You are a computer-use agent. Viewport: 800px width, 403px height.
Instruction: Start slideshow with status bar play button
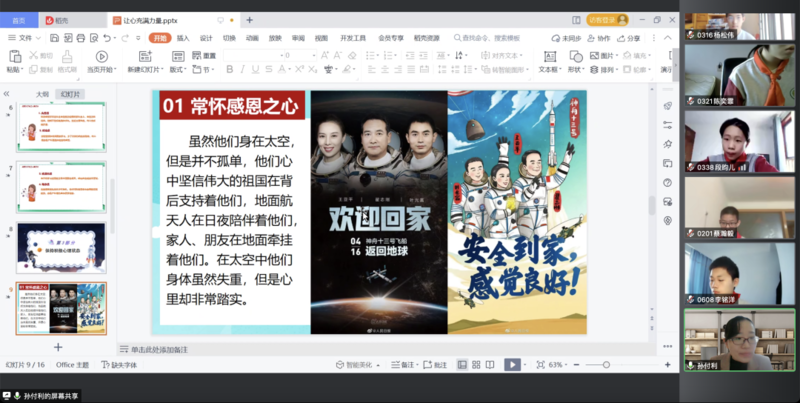coord(512,365)
